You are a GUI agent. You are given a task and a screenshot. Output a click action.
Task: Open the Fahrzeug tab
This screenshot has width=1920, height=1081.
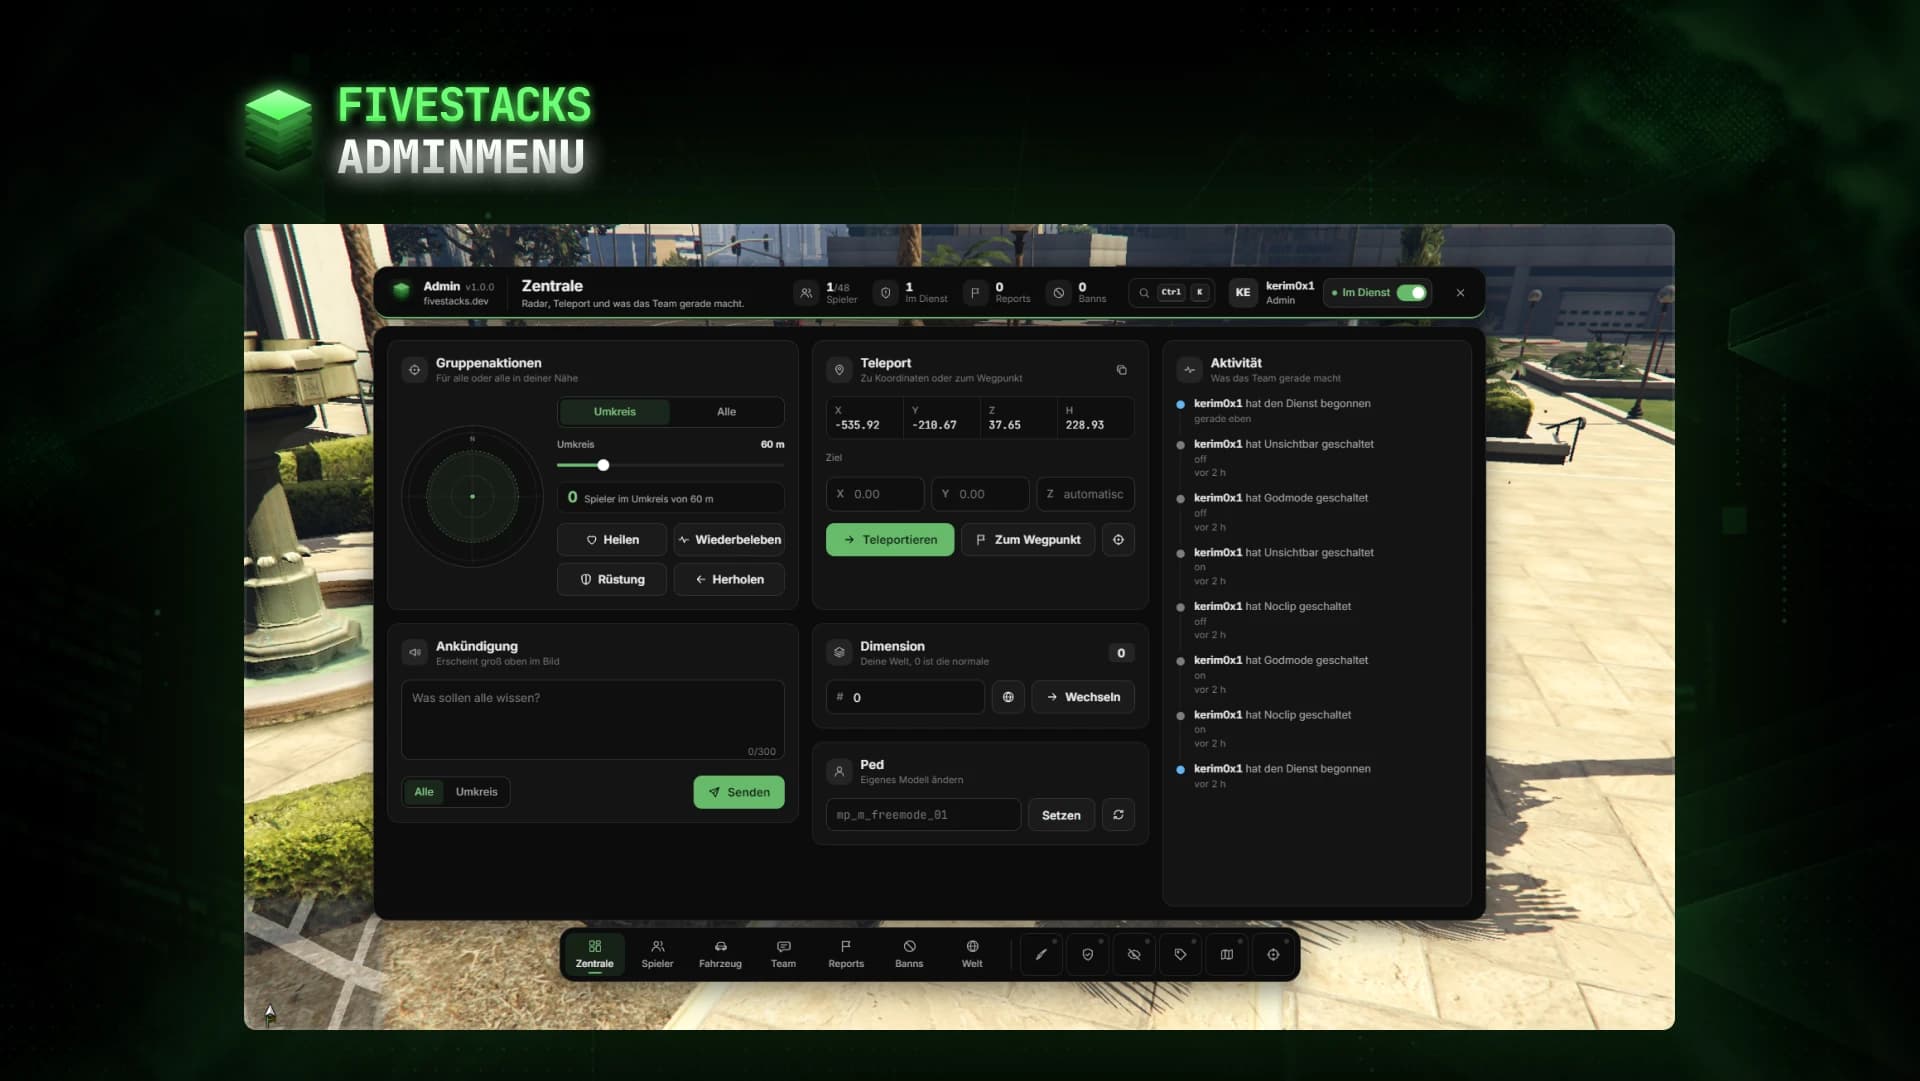pos(720,954)
